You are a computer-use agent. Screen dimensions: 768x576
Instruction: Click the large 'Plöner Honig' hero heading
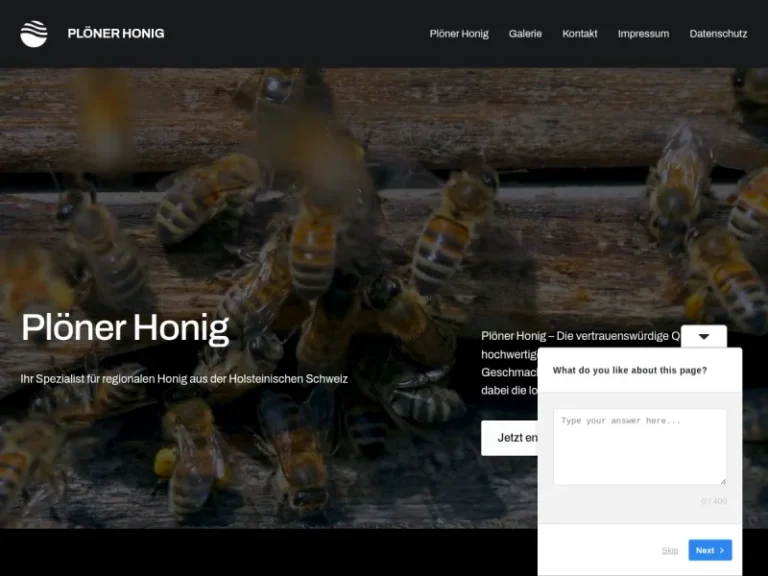point(125,327)
